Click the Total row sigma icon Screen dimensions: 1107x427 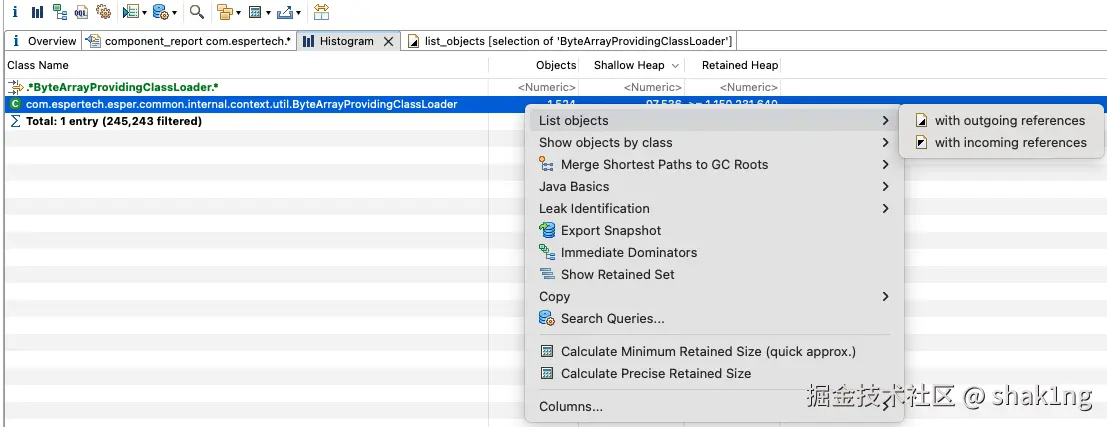pos(15,121)
